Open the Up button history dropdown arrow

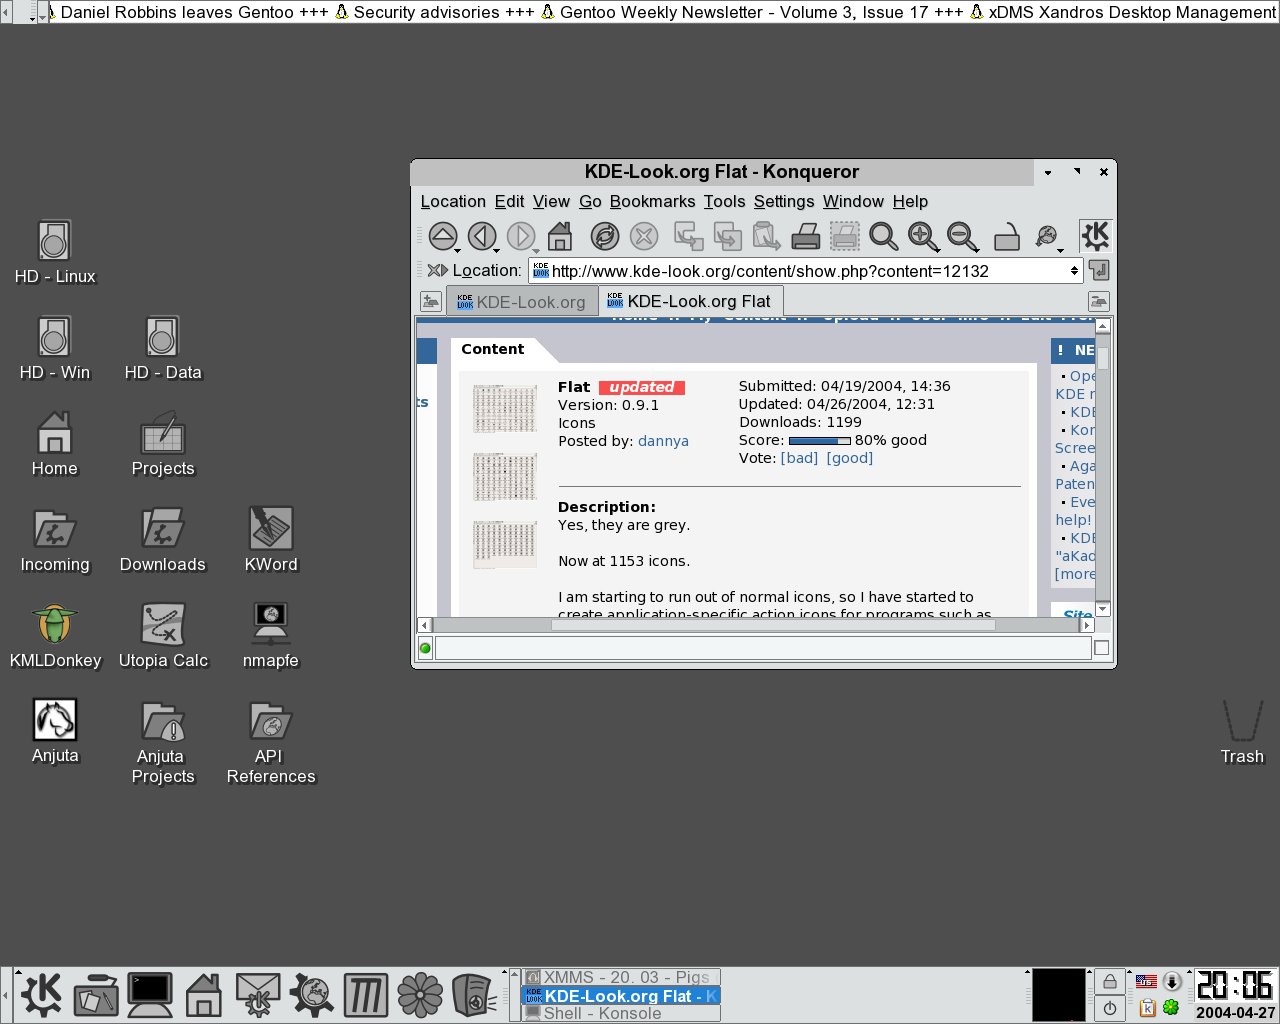(458, 250)
